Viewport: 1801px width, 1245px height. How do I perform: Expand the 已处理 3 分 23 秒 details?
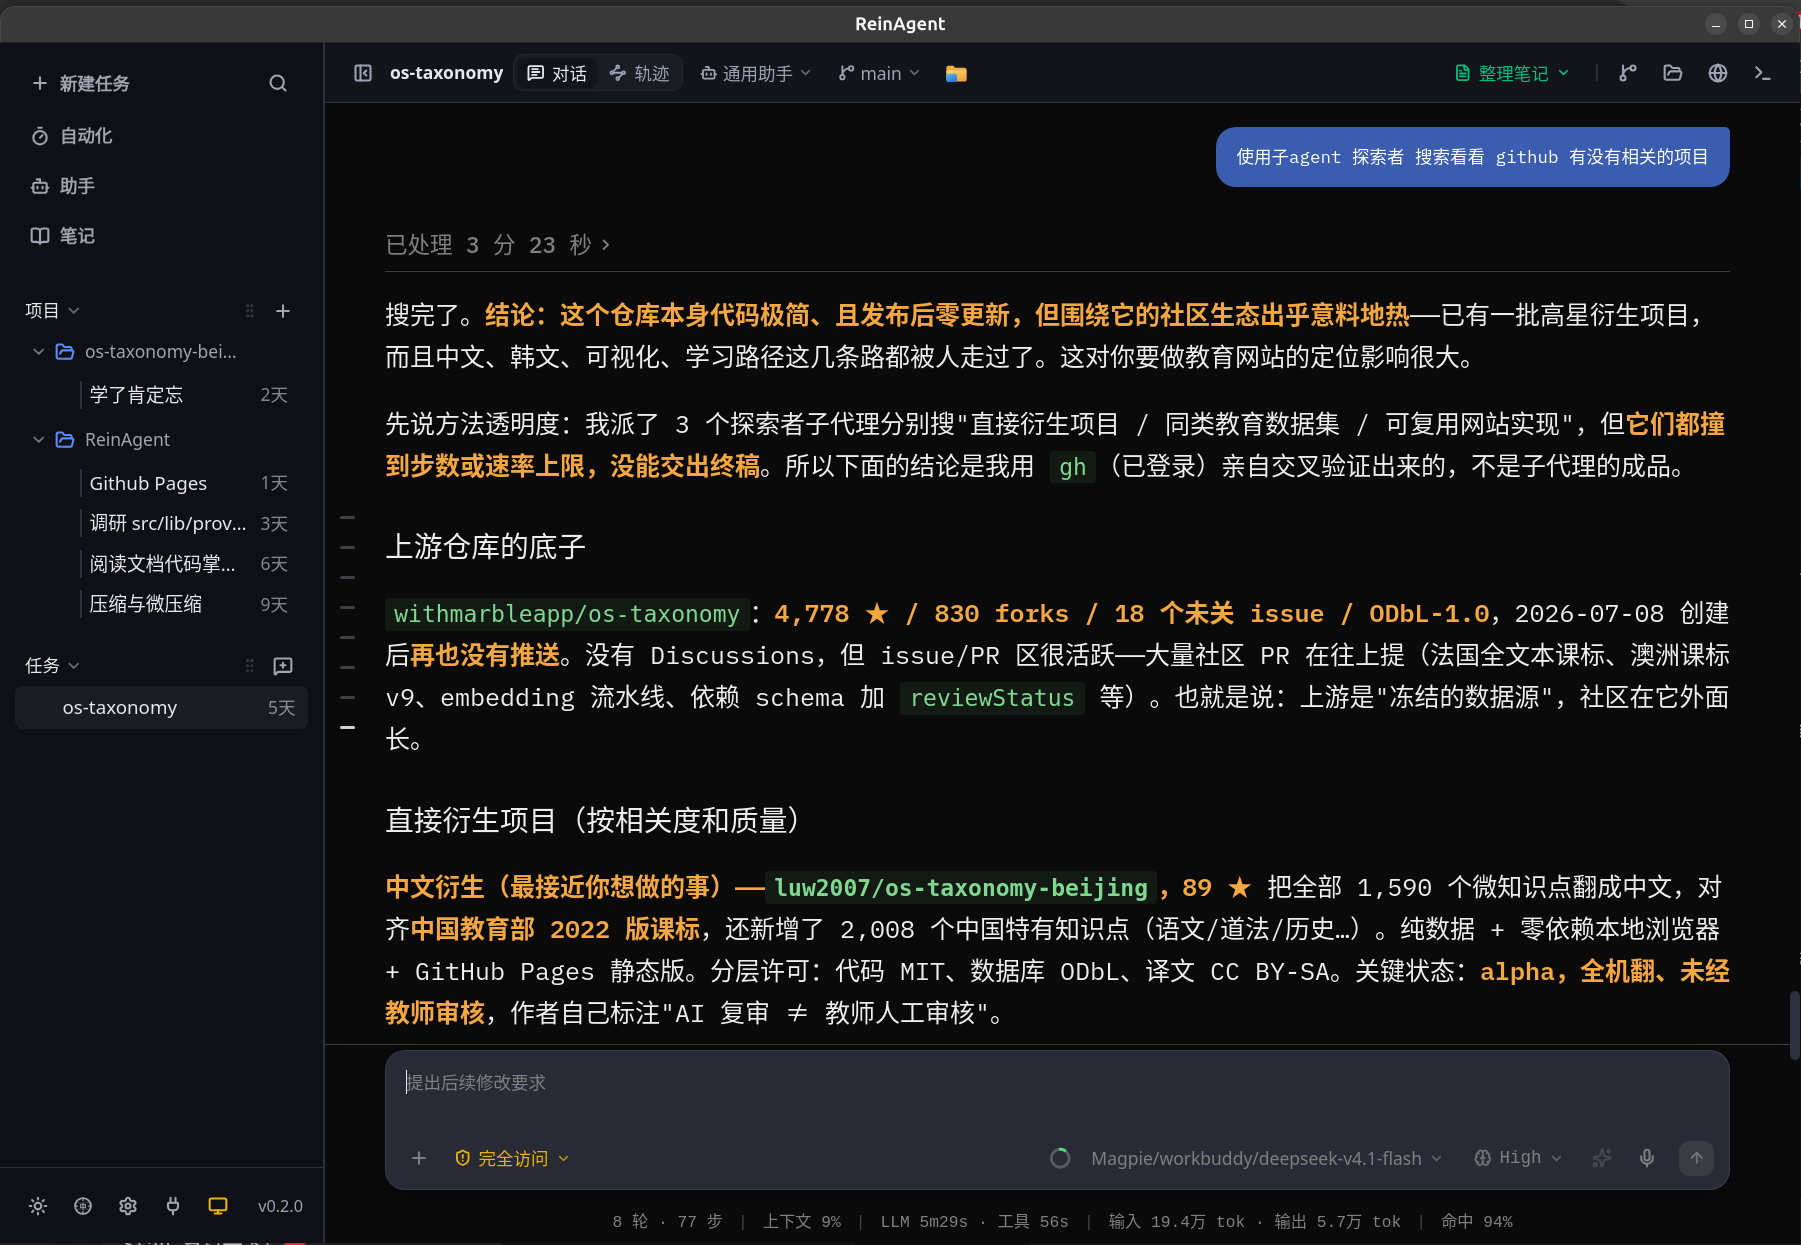pos(498,245)
